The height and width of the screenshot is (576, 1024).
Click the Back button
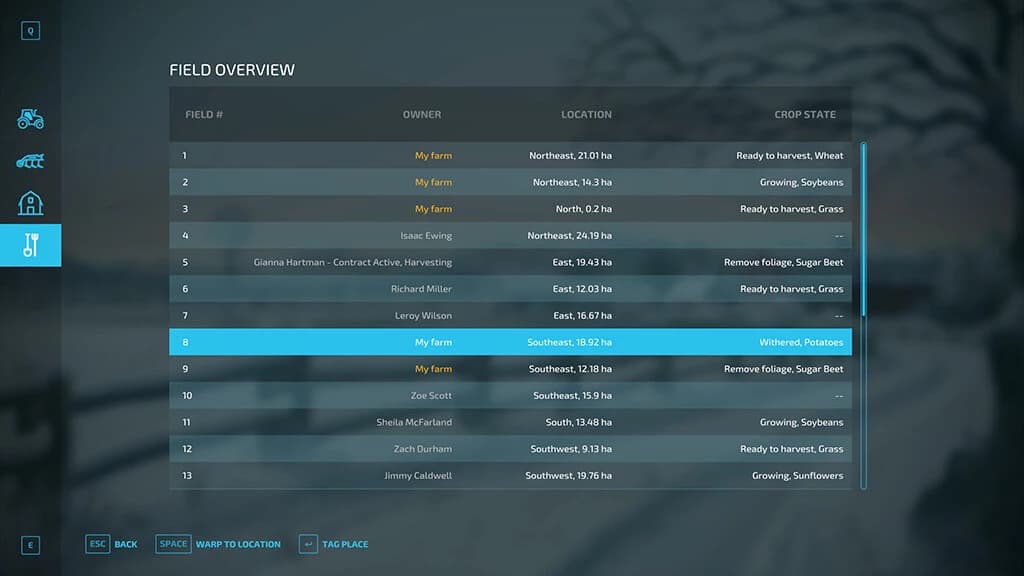tap(125, 544)
